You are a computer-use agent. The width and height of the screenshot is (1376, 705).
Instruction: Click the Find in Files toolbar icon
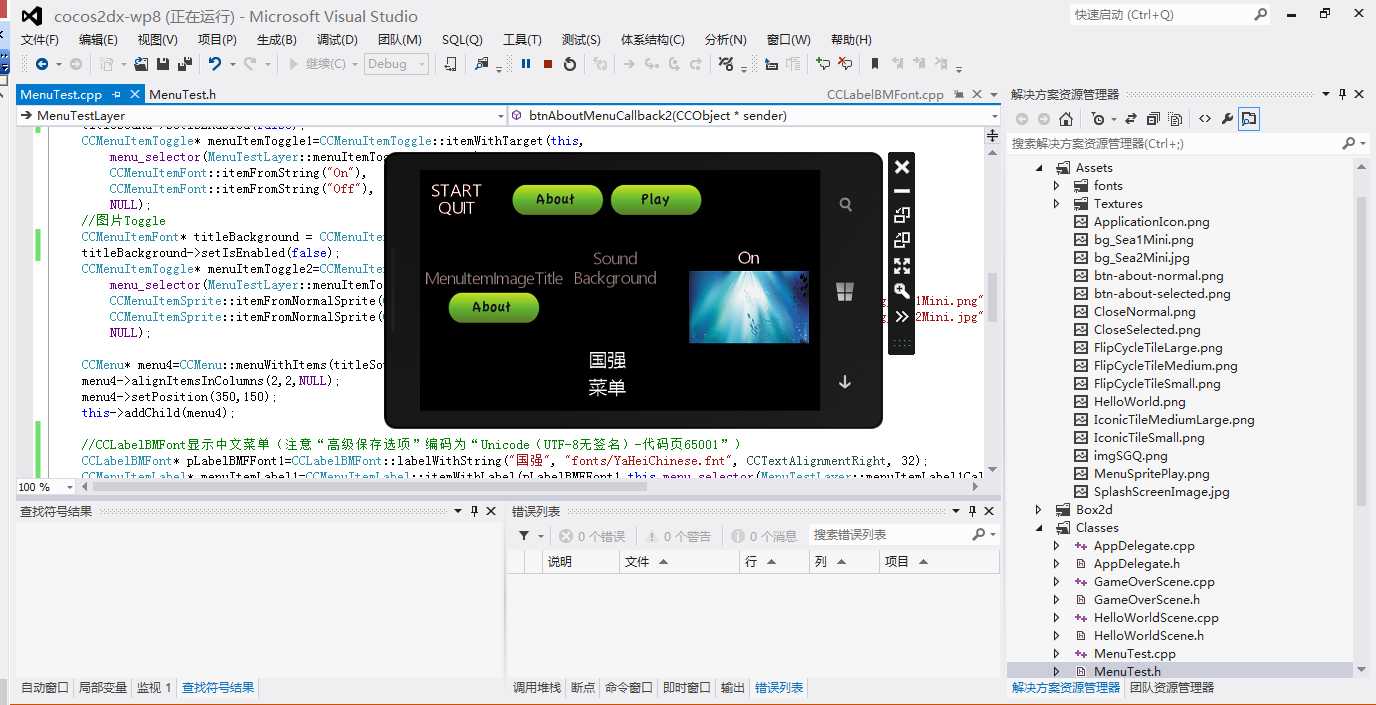coord(483,64)
